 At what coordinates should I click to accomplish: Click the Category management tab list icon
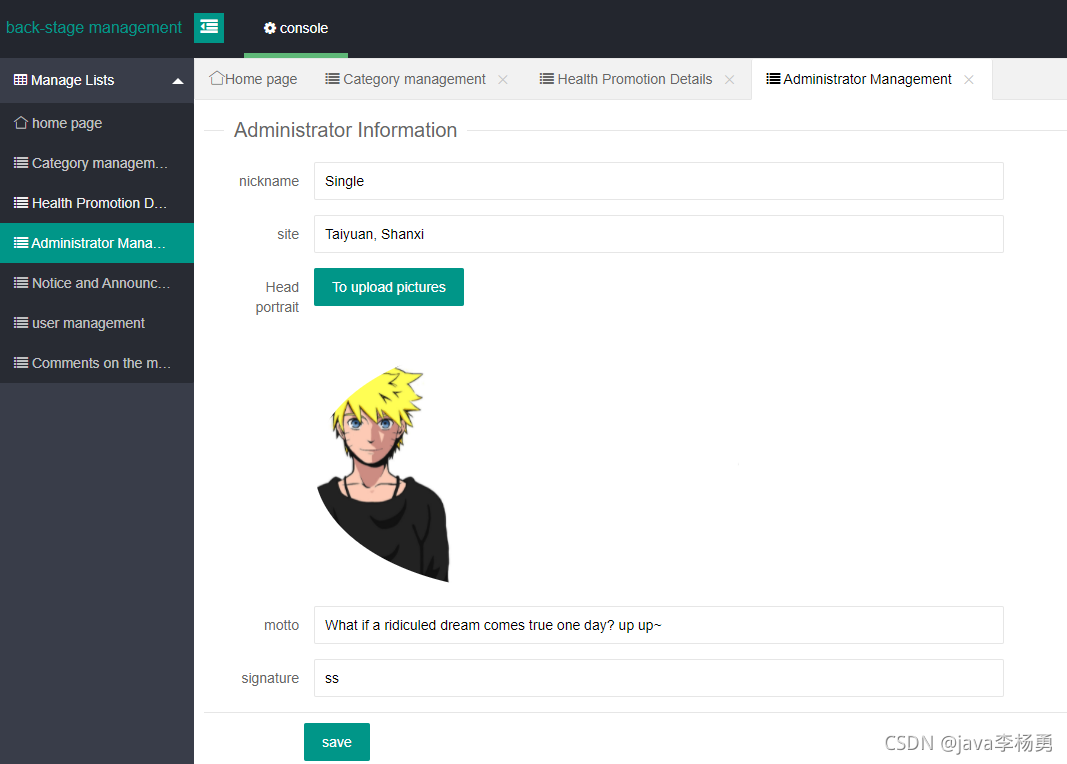(x=332, y=78)
